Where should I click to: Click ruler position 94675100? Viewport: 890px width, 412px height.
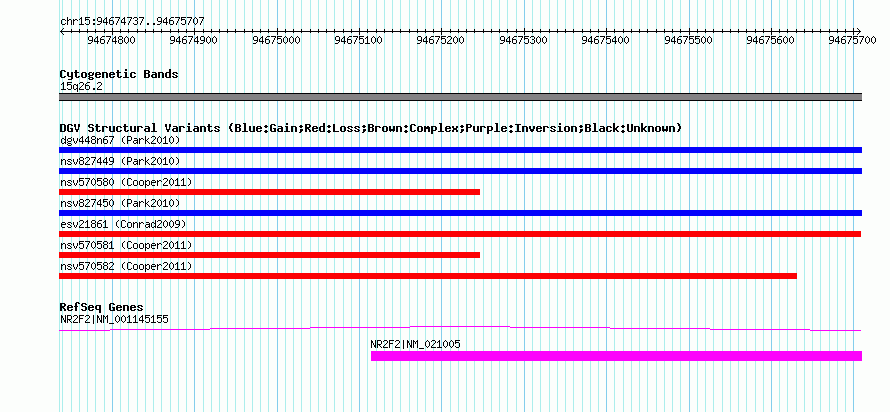[359, 40]
